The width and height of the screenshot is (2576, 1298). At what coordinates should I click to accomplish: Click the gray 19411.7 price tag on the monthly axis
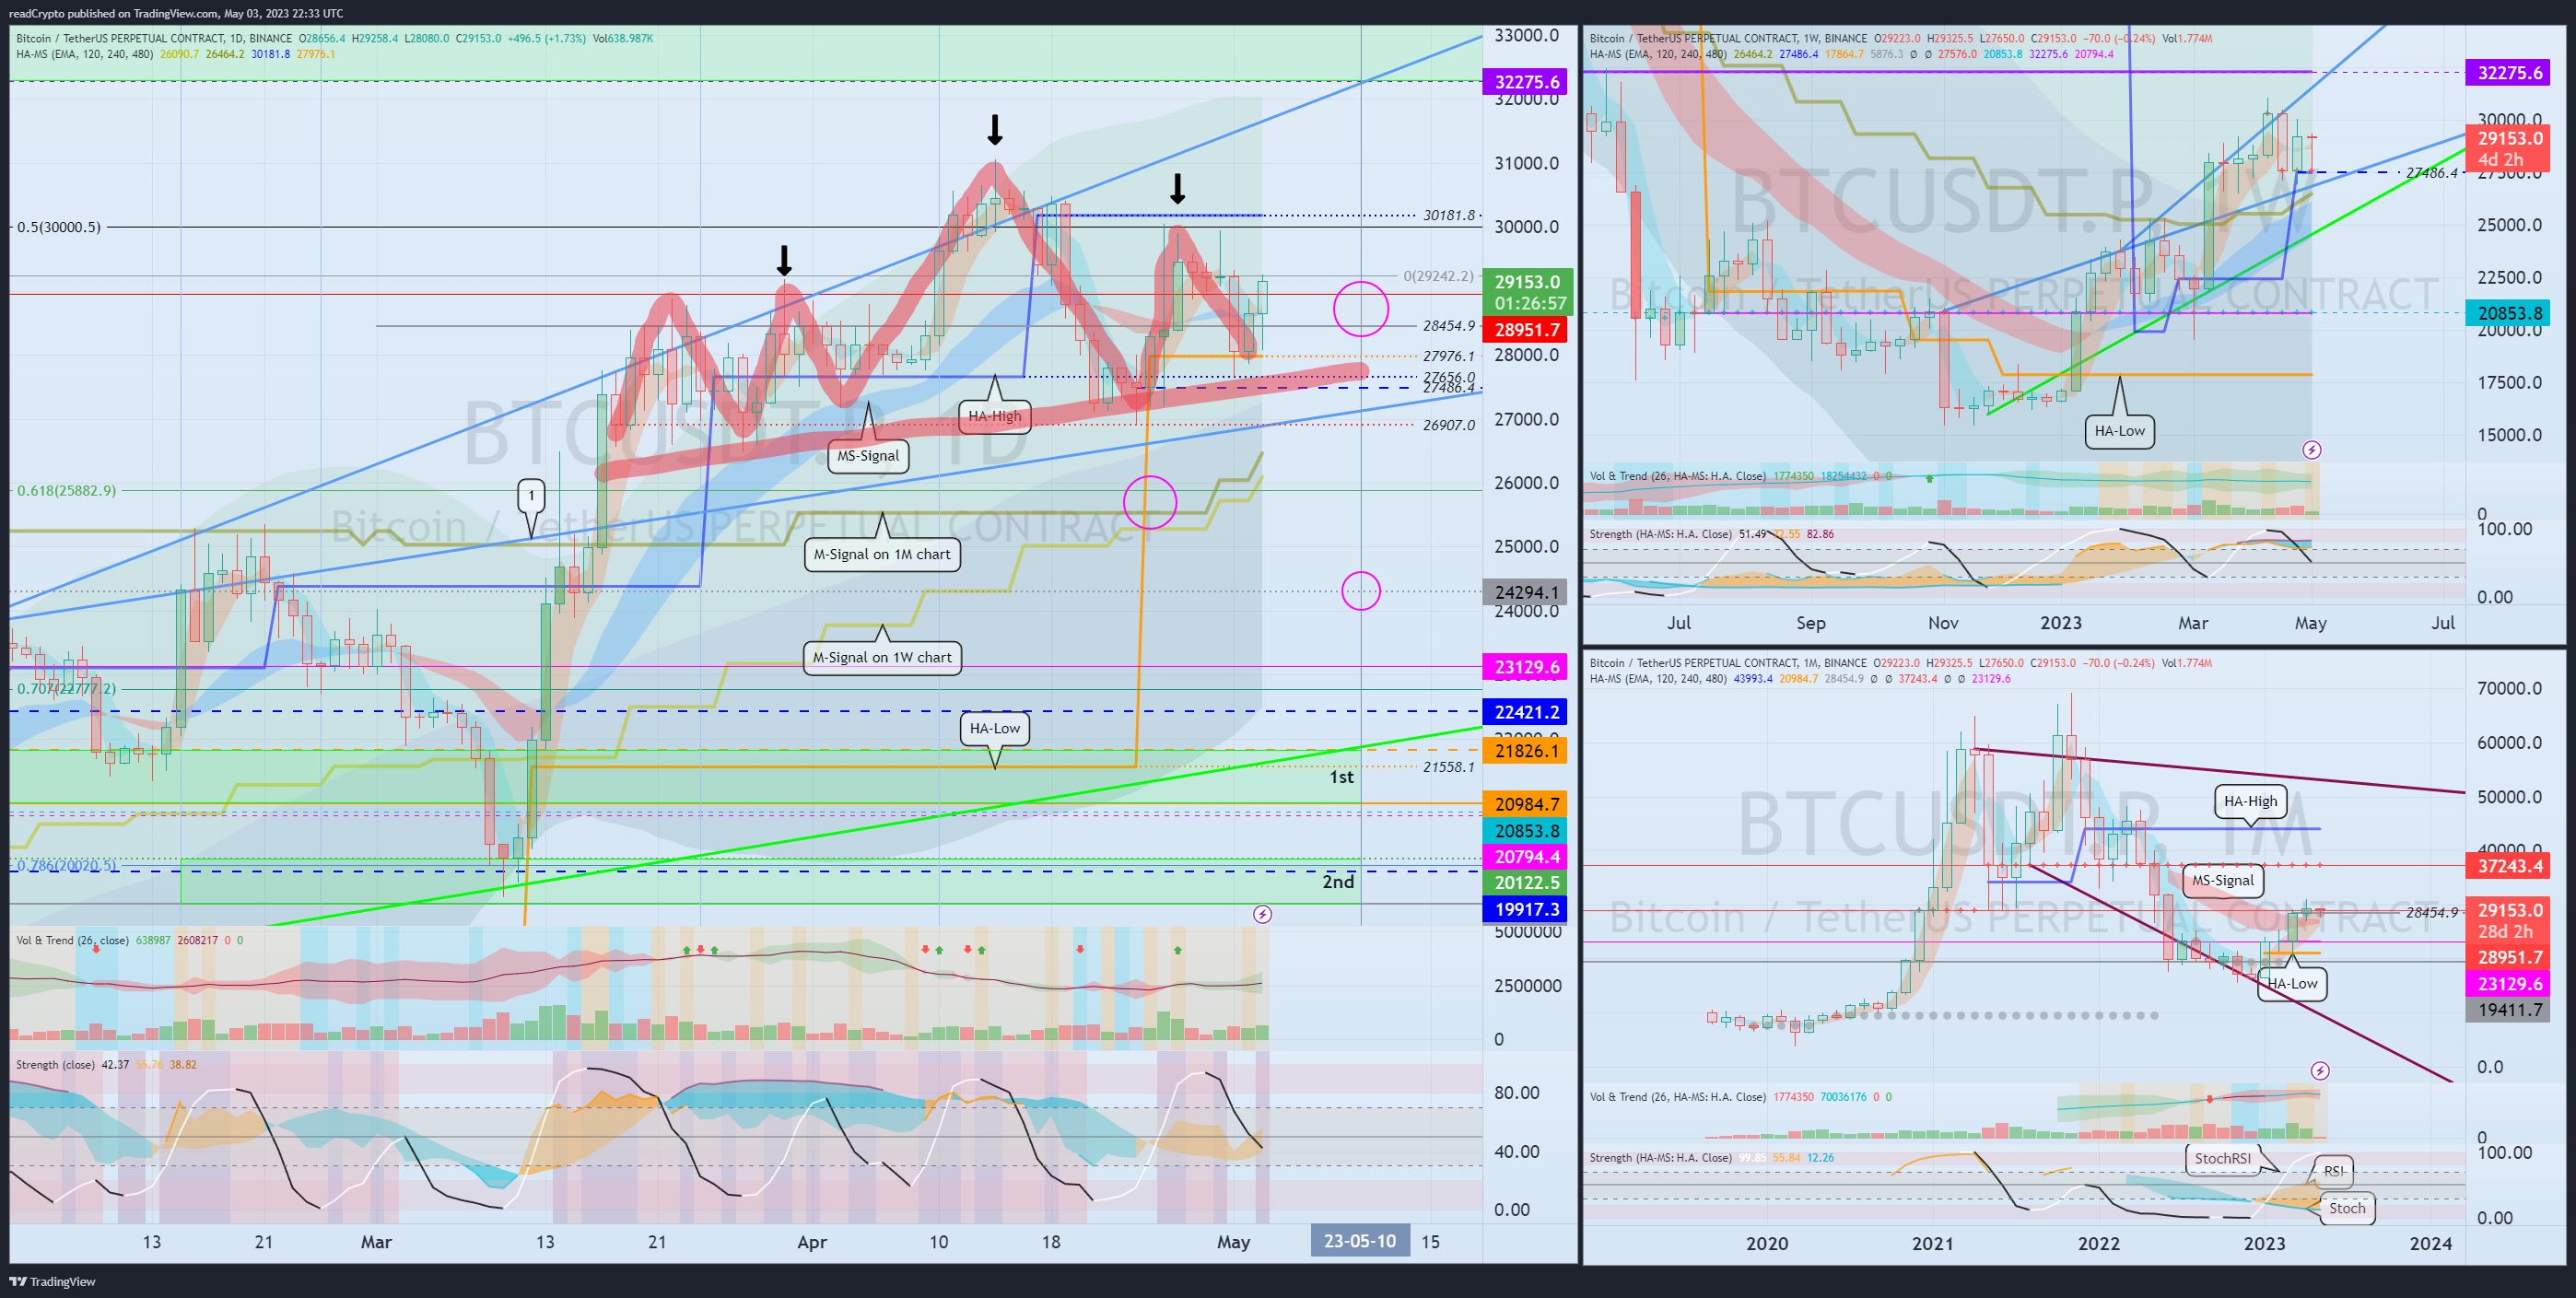tap(2509, 1010)
